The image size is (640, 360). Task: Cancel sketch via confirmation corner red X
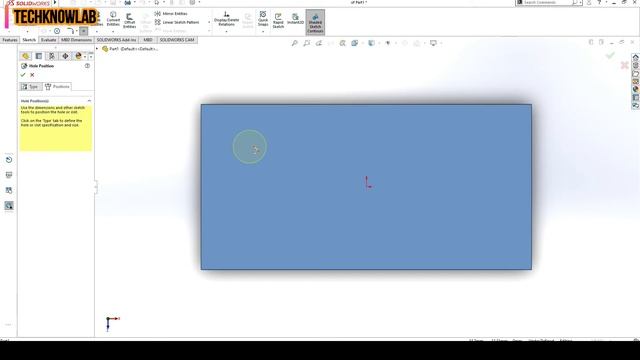[x=624, y=65]
